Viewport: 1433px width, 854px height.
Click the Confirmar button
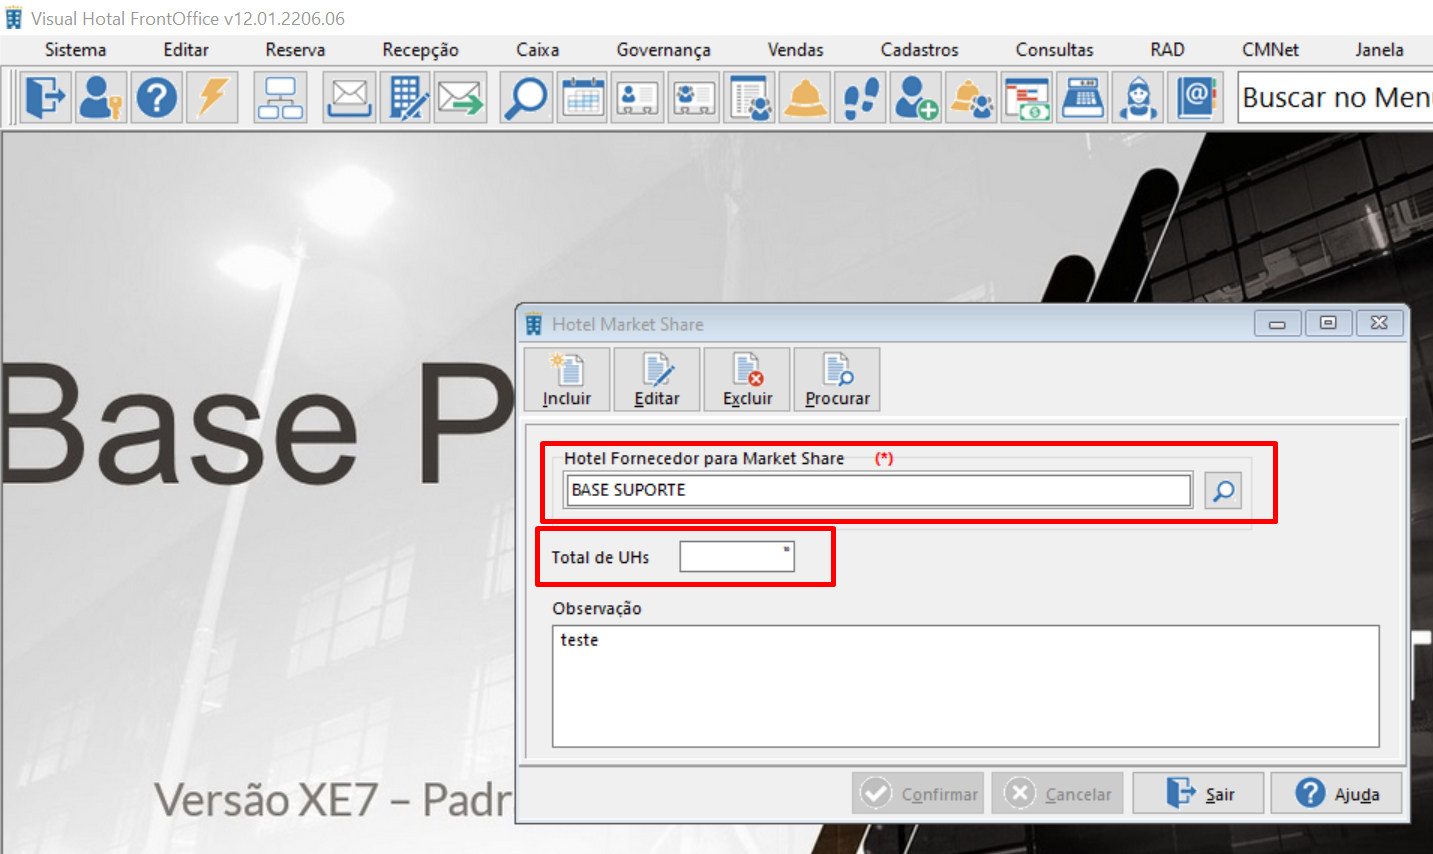click(x=918, y=793)
